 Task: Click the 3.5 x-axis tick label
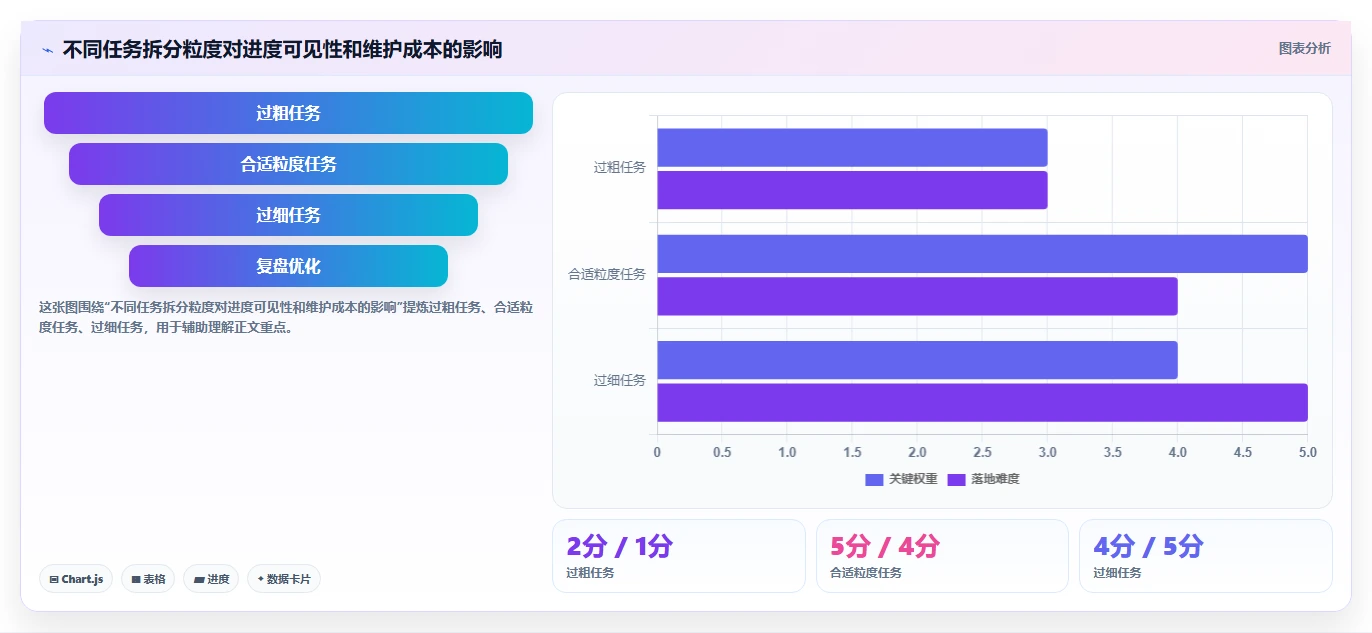[1112, 452]
